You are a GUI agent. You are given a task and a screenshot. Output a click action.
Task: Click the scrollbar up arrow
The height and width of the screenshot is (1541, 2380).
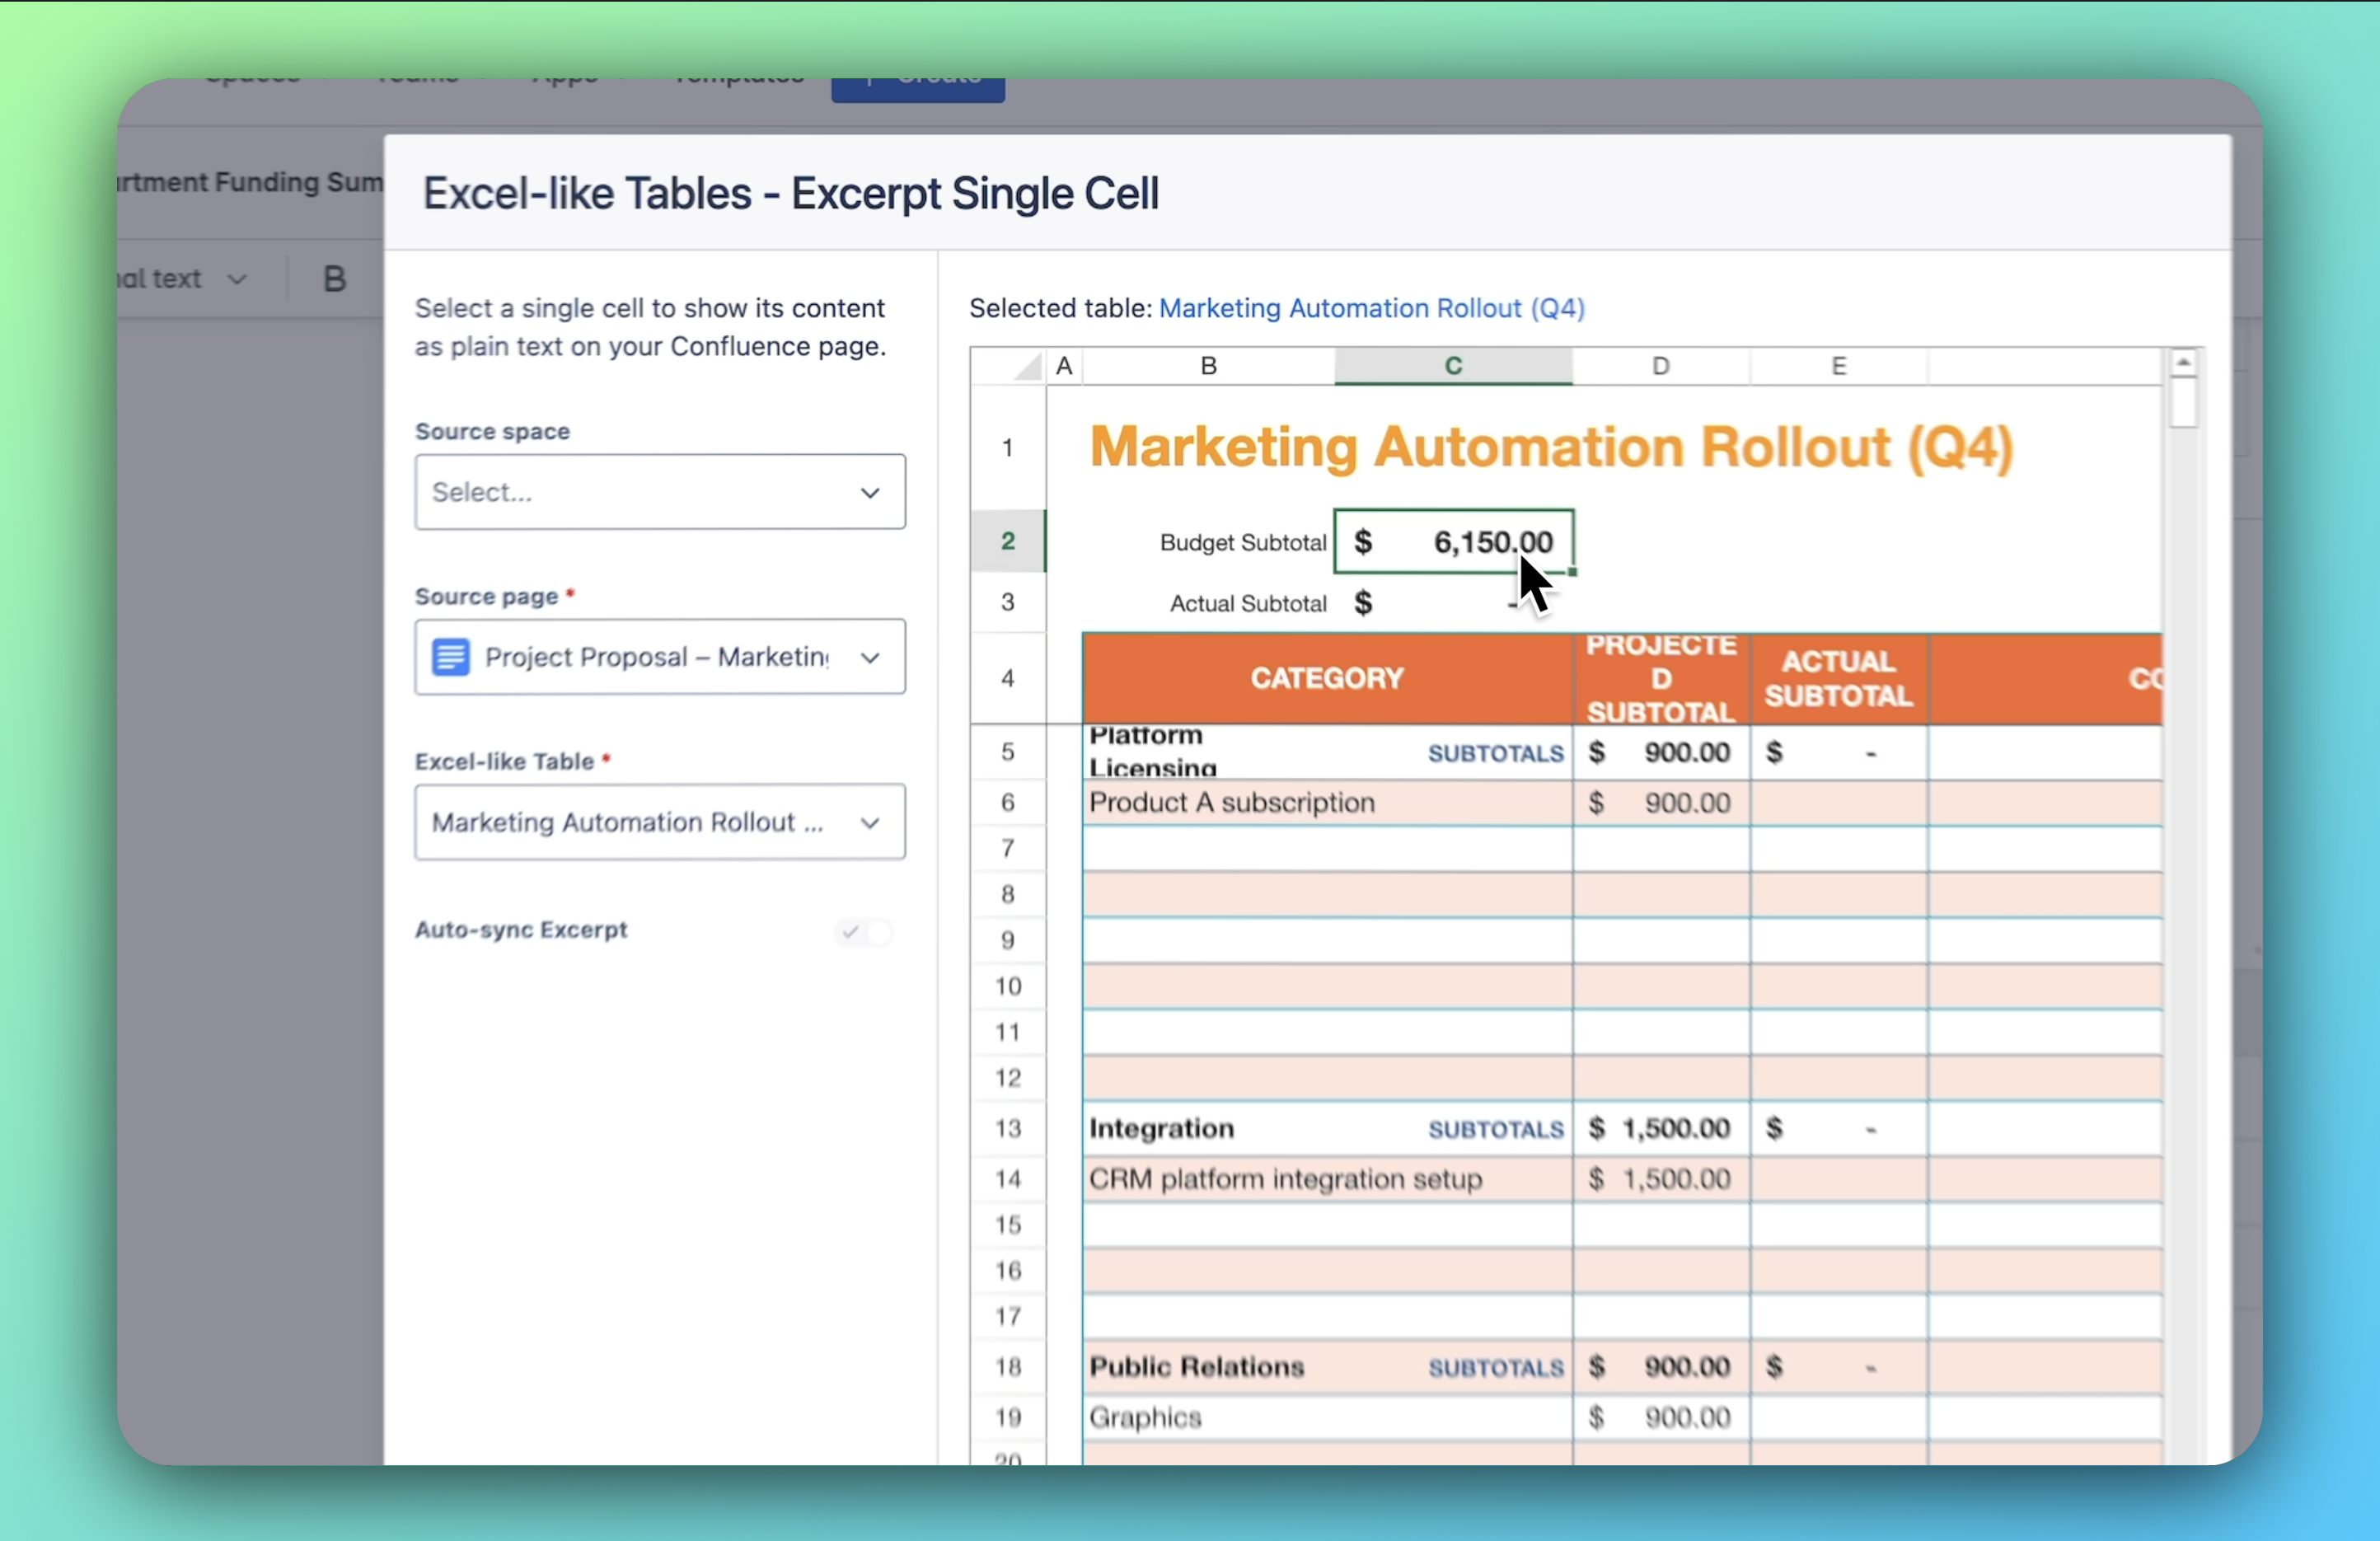click(x=2183, y=362)
